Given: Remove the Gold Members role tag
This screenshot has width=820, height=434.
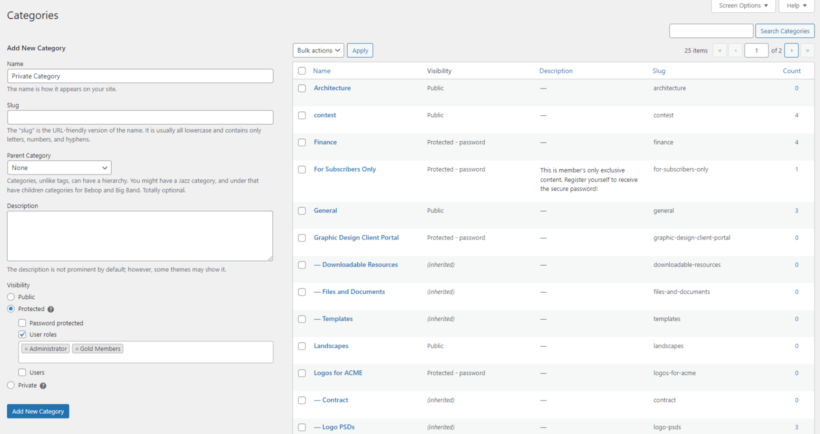Looking at the screenshot, I should pyautogui.click(x=77, y=349).
